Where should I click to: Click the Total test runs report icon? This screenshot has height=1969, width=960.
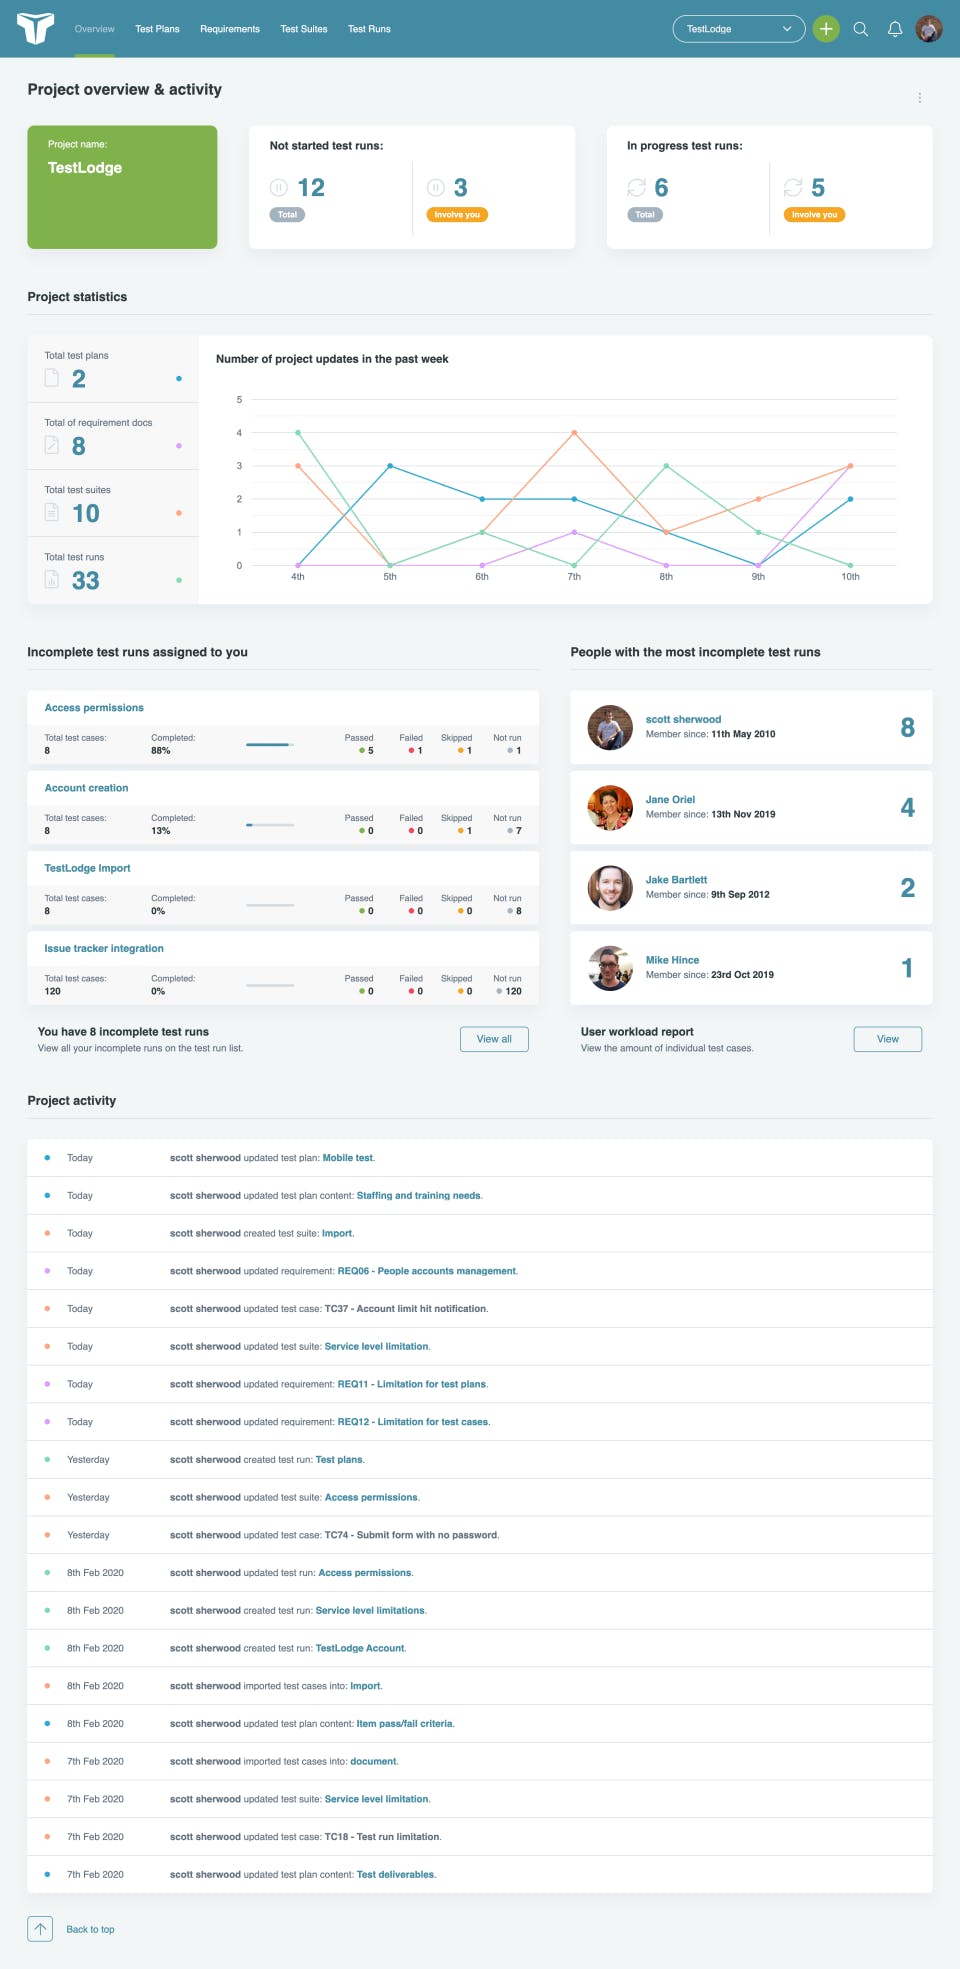click(x=52, y=580)
